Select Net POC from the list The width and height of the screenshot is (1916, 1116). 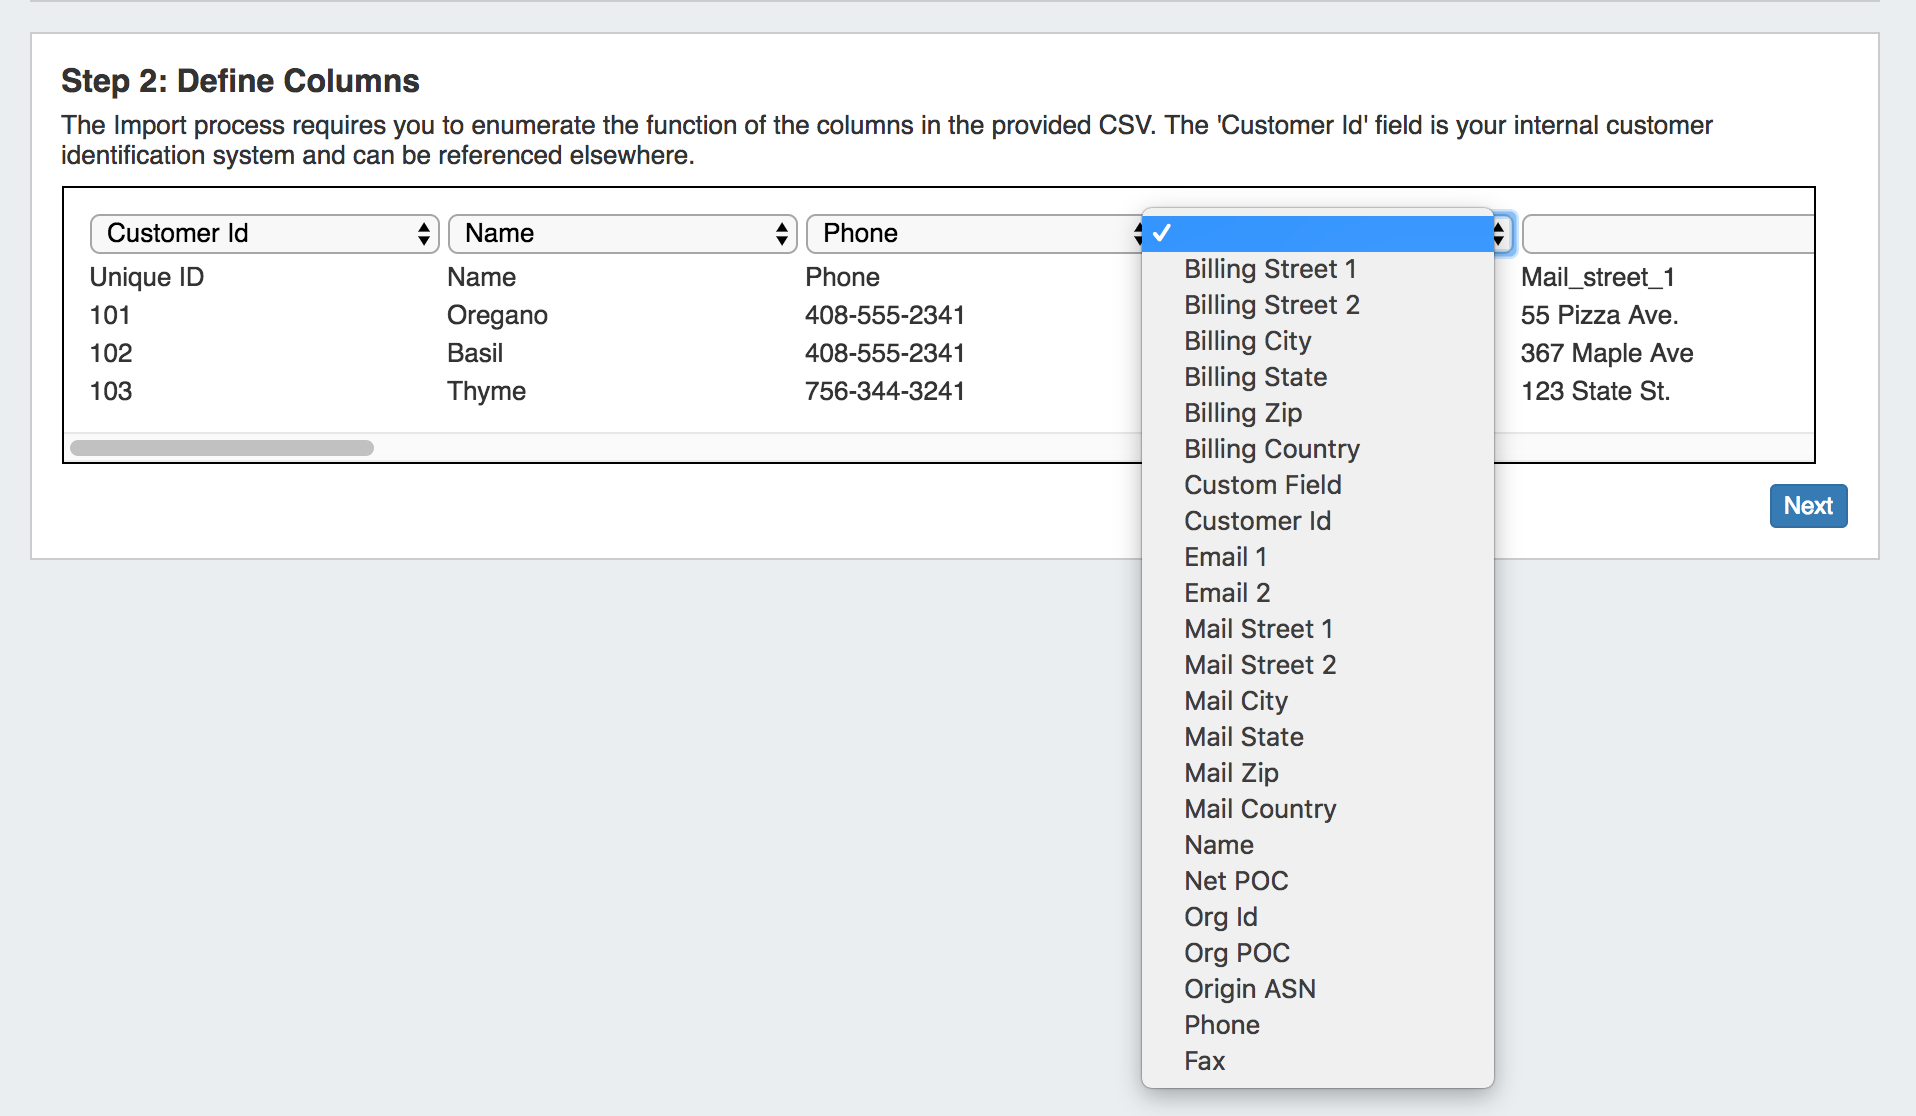1236,881
